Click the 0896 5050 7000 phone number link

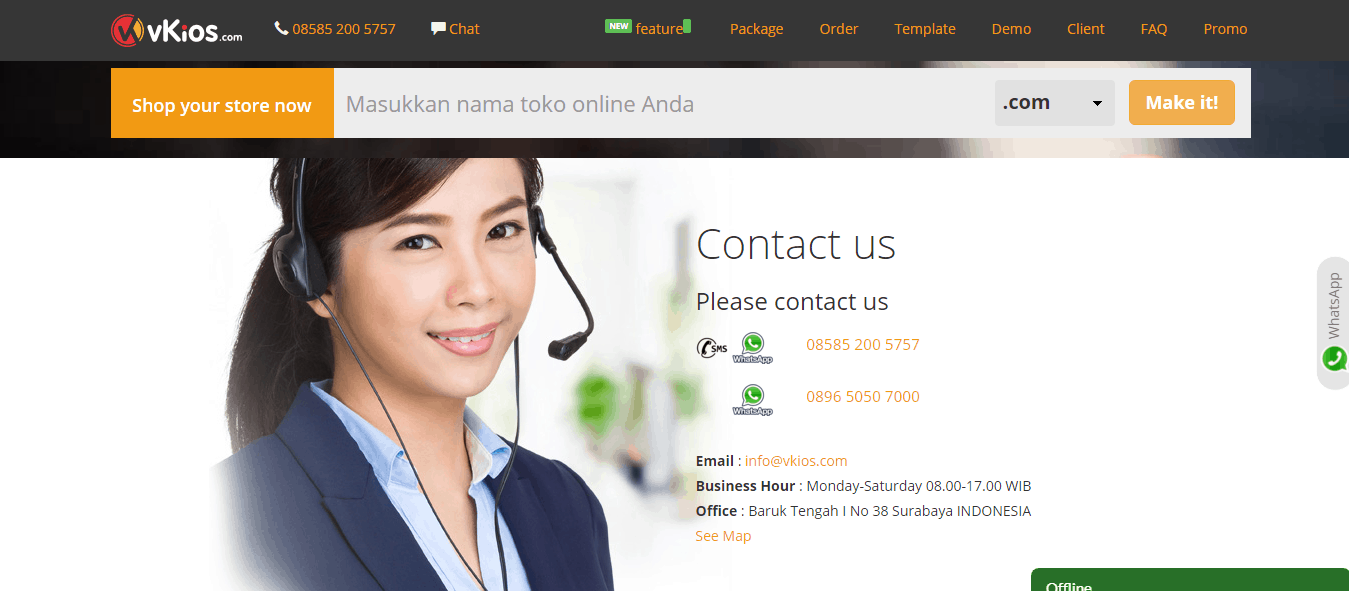[863, 396]
